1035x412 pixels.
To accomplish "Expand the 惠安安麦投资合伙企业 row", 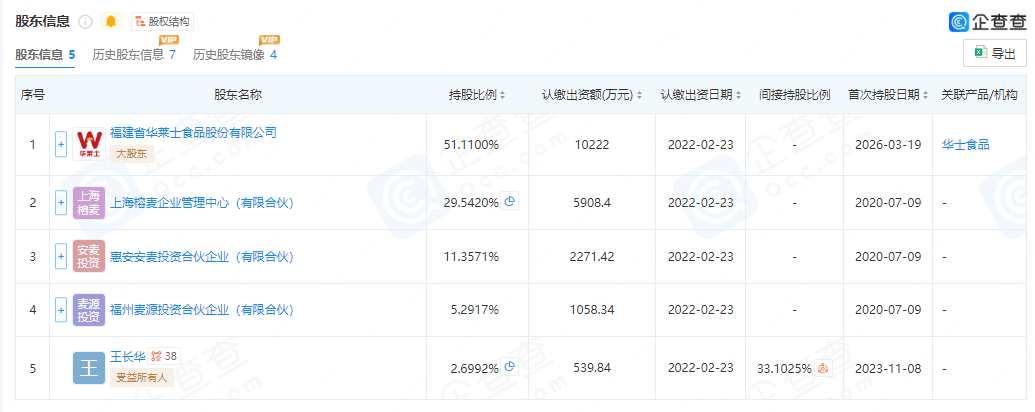I will [61, 257].
